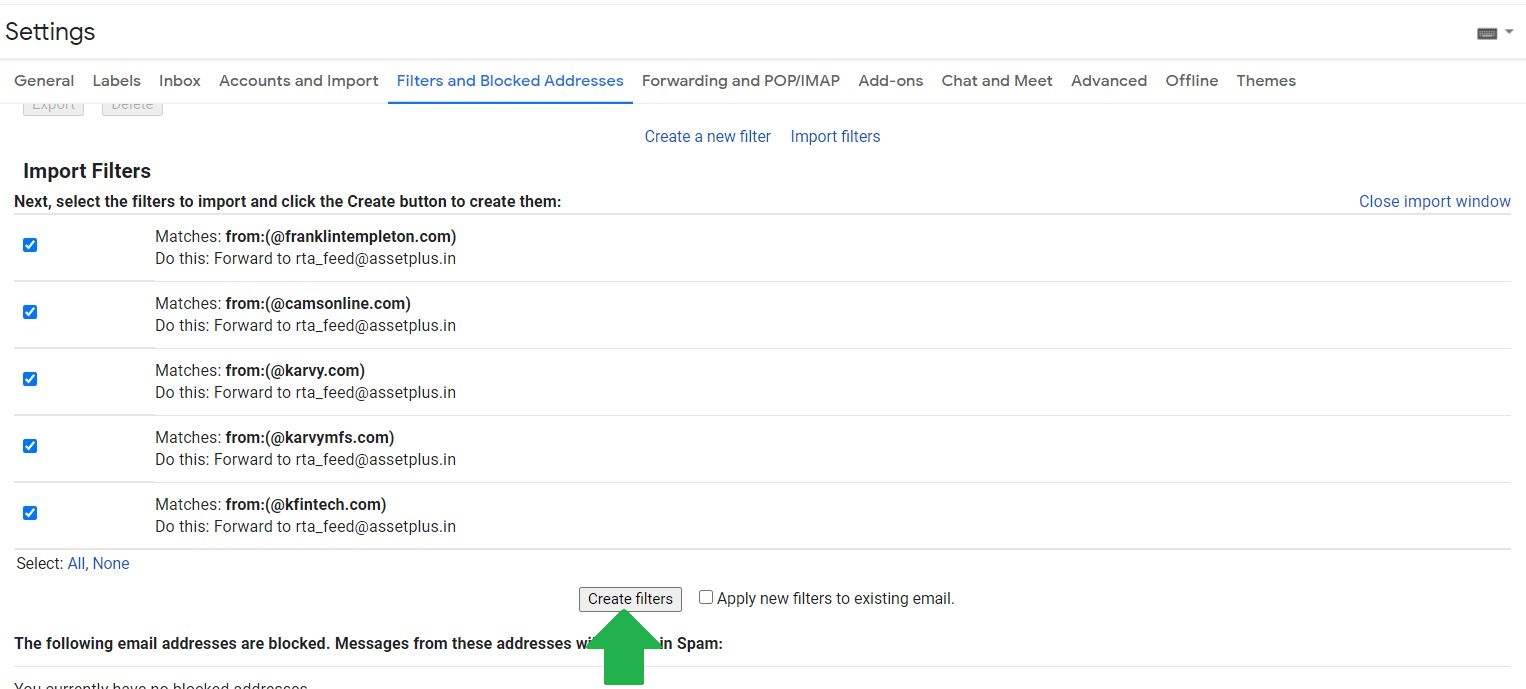
Task: Select None filters link
Action: click(111, 564)
